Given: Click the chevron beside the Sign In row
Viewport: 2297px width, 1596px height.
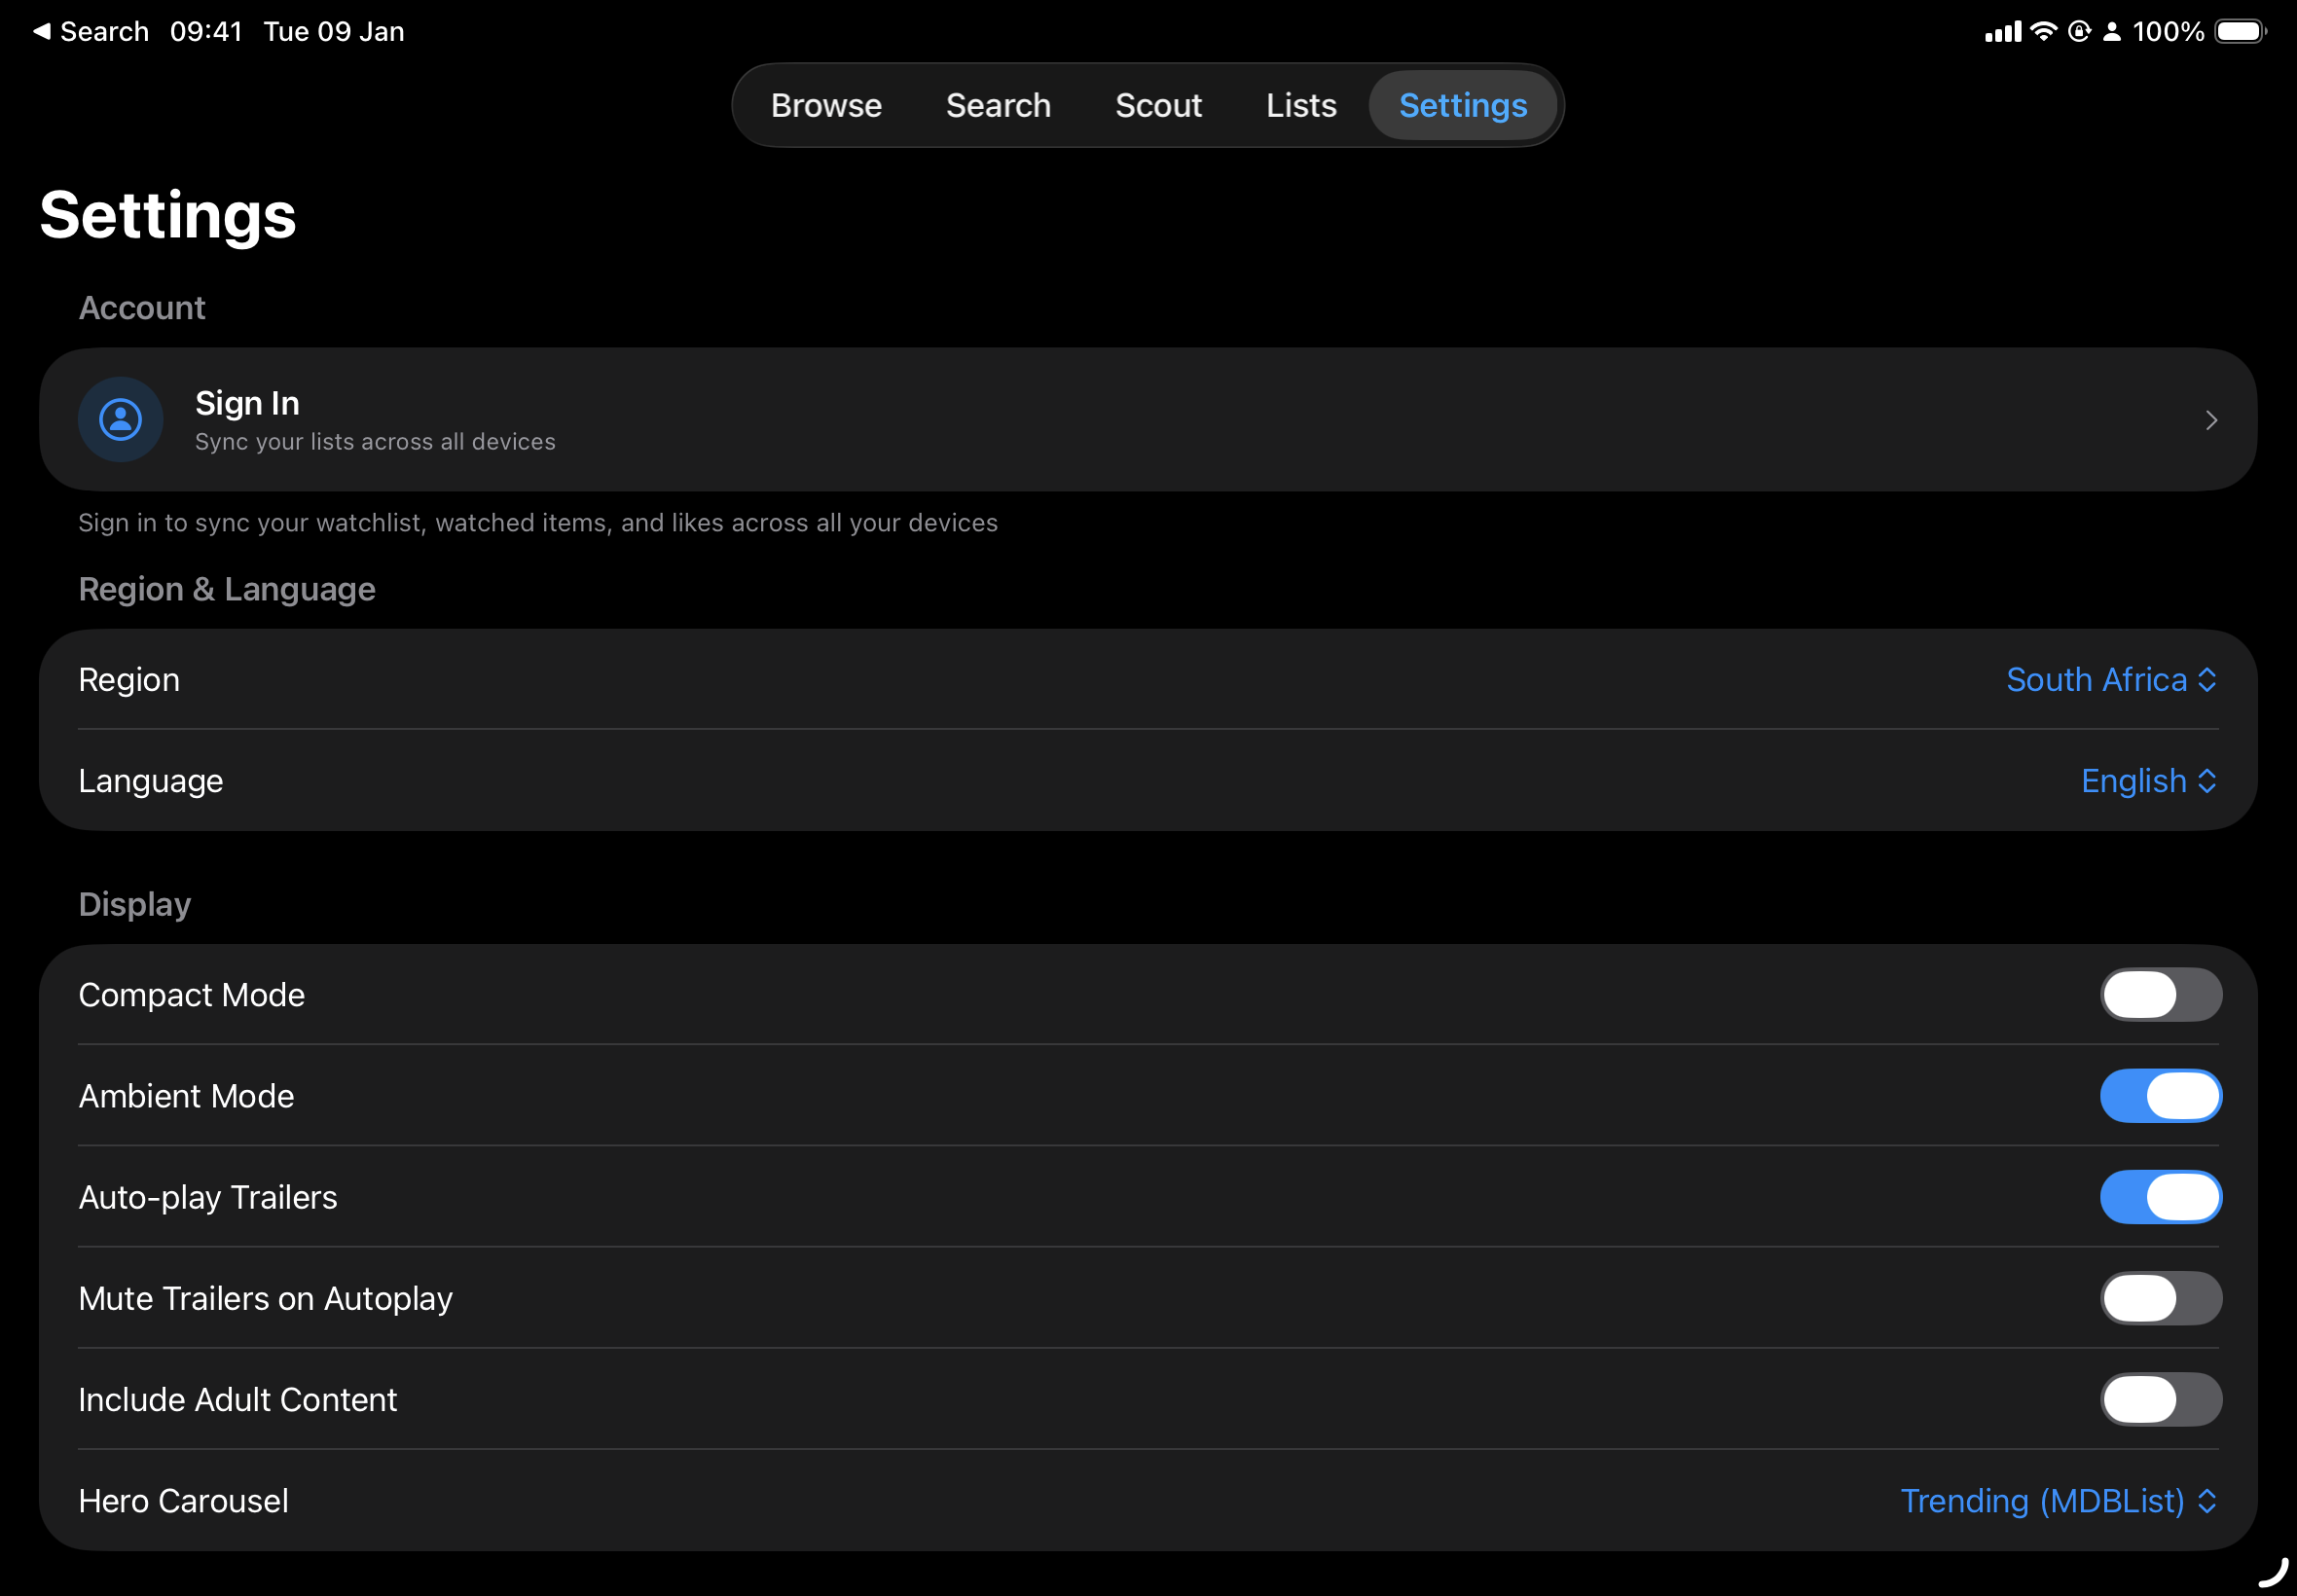Looking at the screenshot, I should (2209, 420).
